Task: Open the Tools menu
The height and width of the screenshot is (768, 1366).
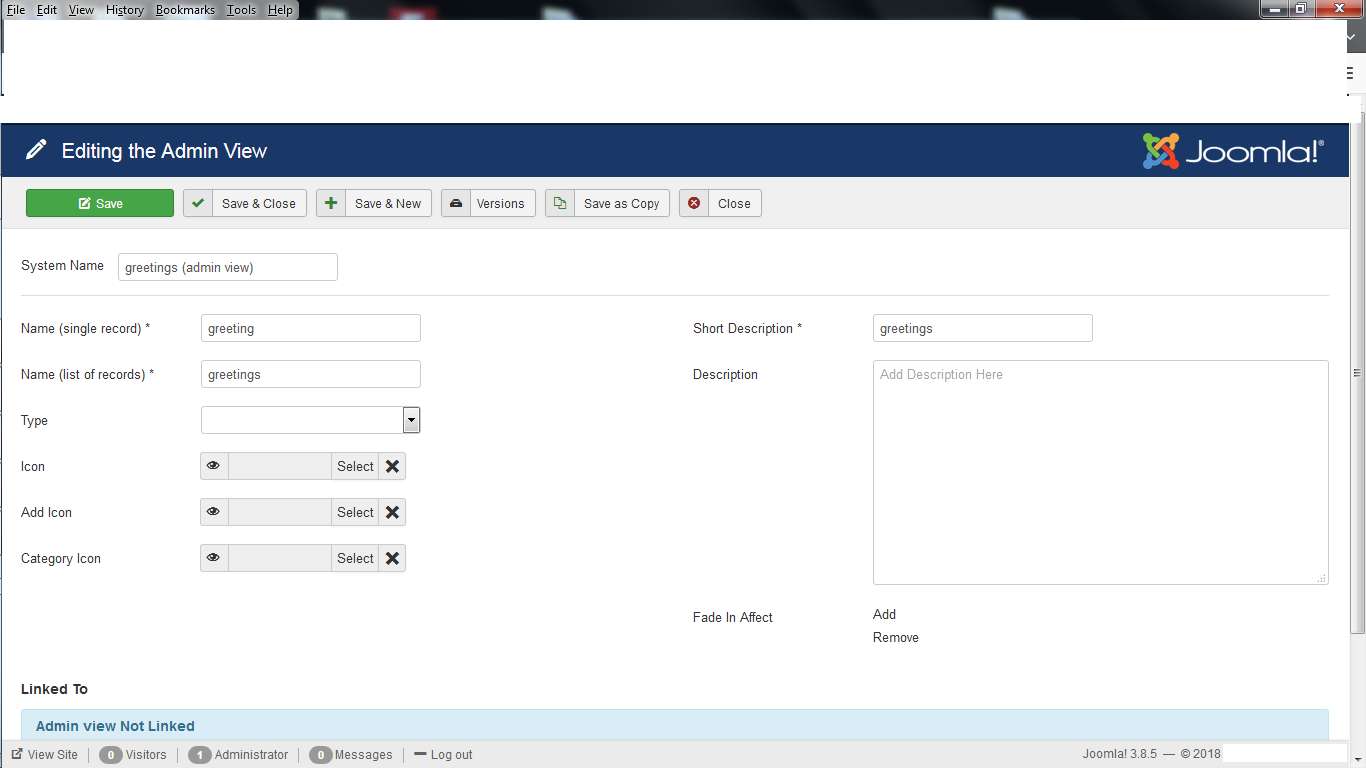Action: [x=241, y=10]
